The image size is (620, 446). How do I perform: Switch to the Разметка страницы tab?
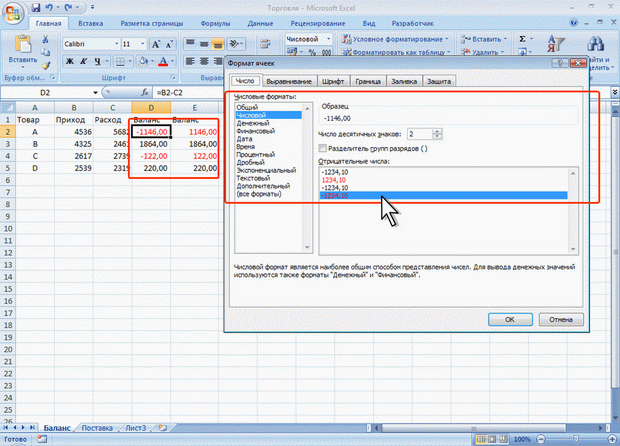click(152, 23)
